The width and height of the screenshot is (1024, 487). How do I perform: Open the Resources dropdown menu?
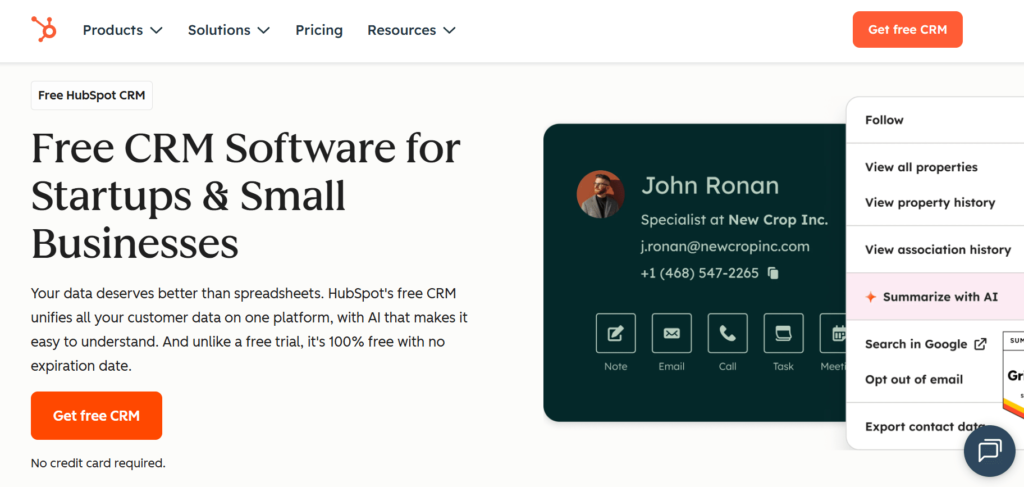coord(411,30)
